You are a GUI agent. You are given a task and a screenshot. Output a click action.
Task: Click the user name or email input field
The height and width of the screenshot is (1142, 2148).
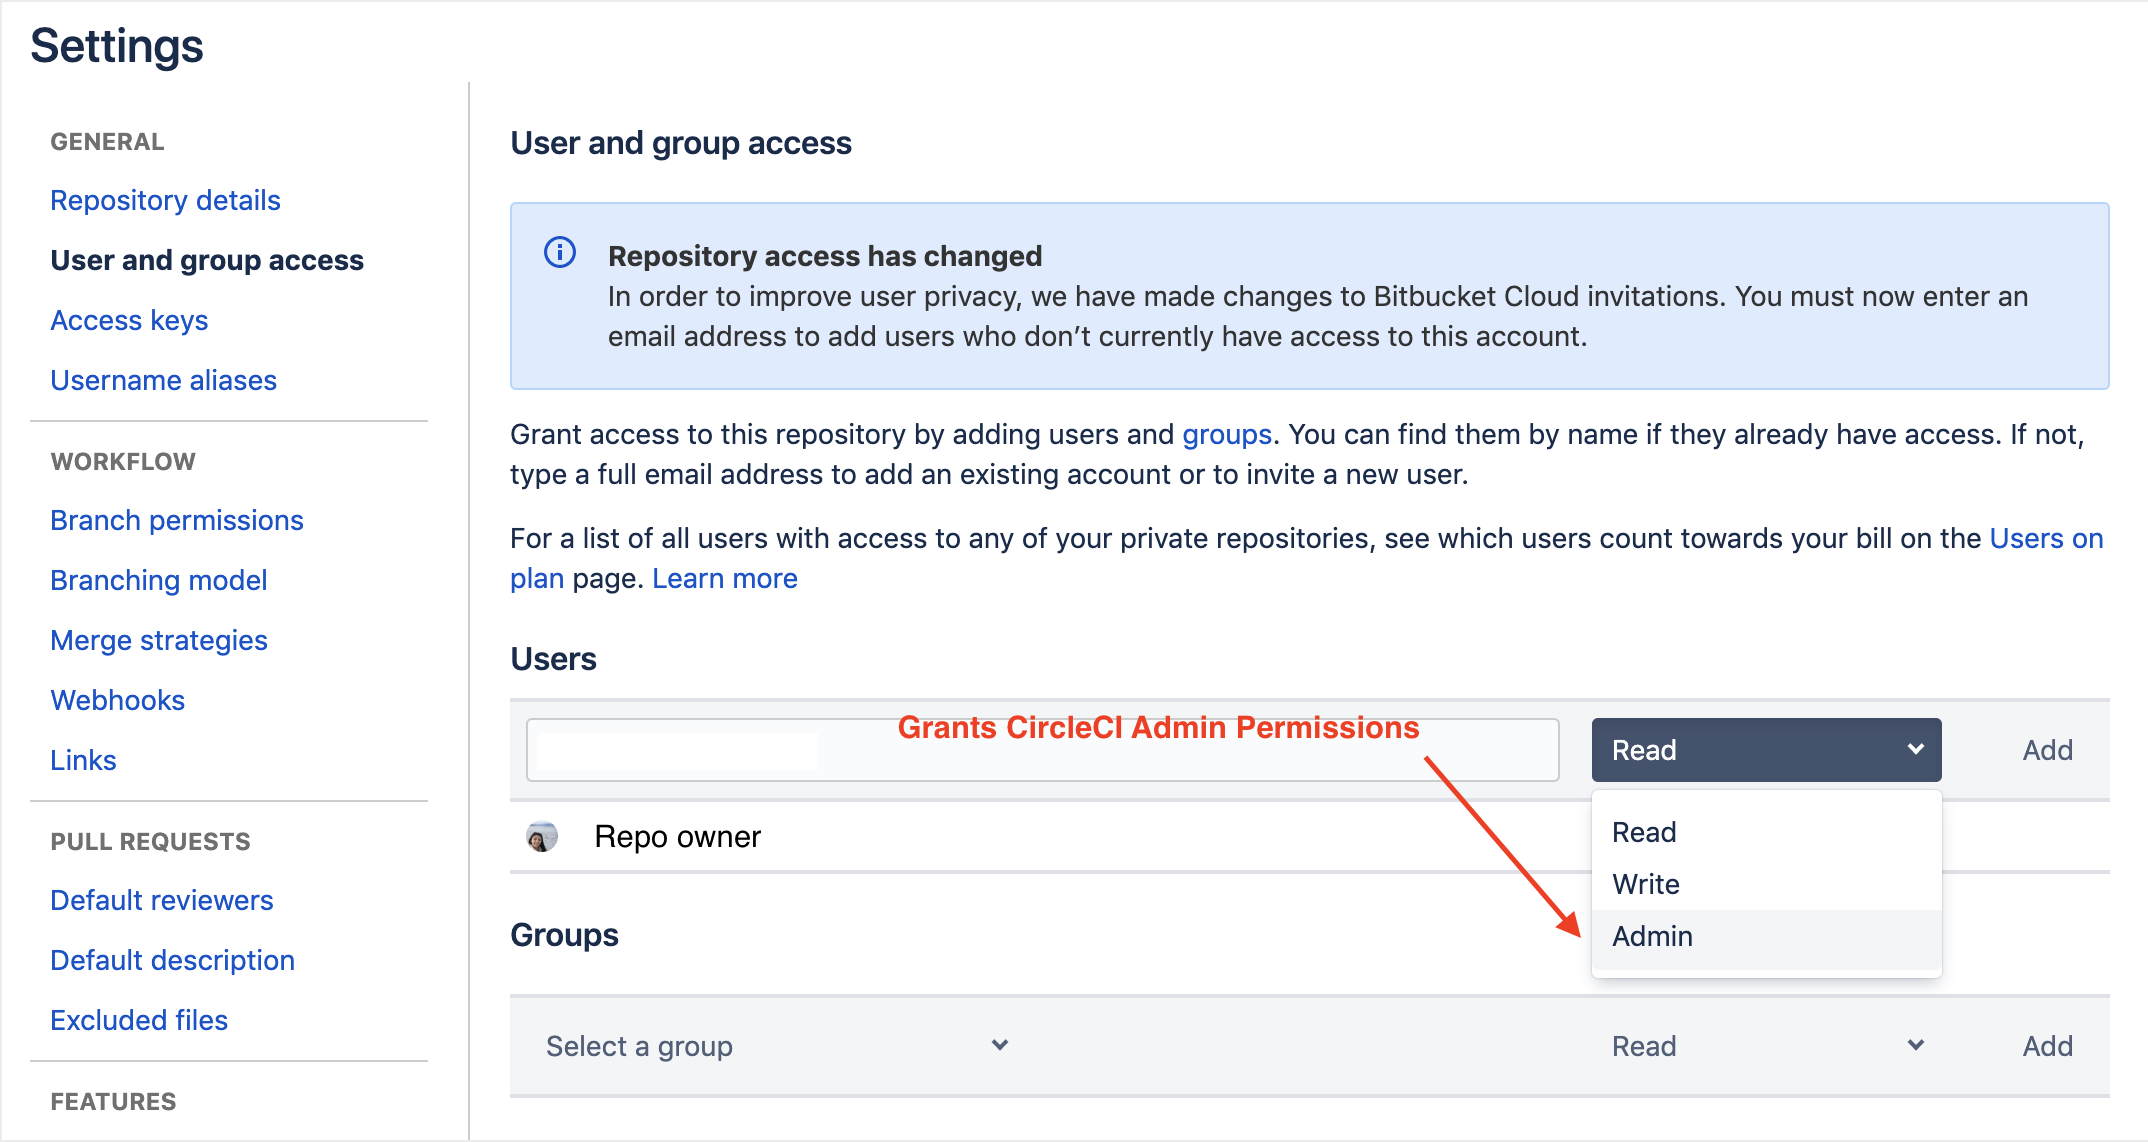coord(1042,750)
